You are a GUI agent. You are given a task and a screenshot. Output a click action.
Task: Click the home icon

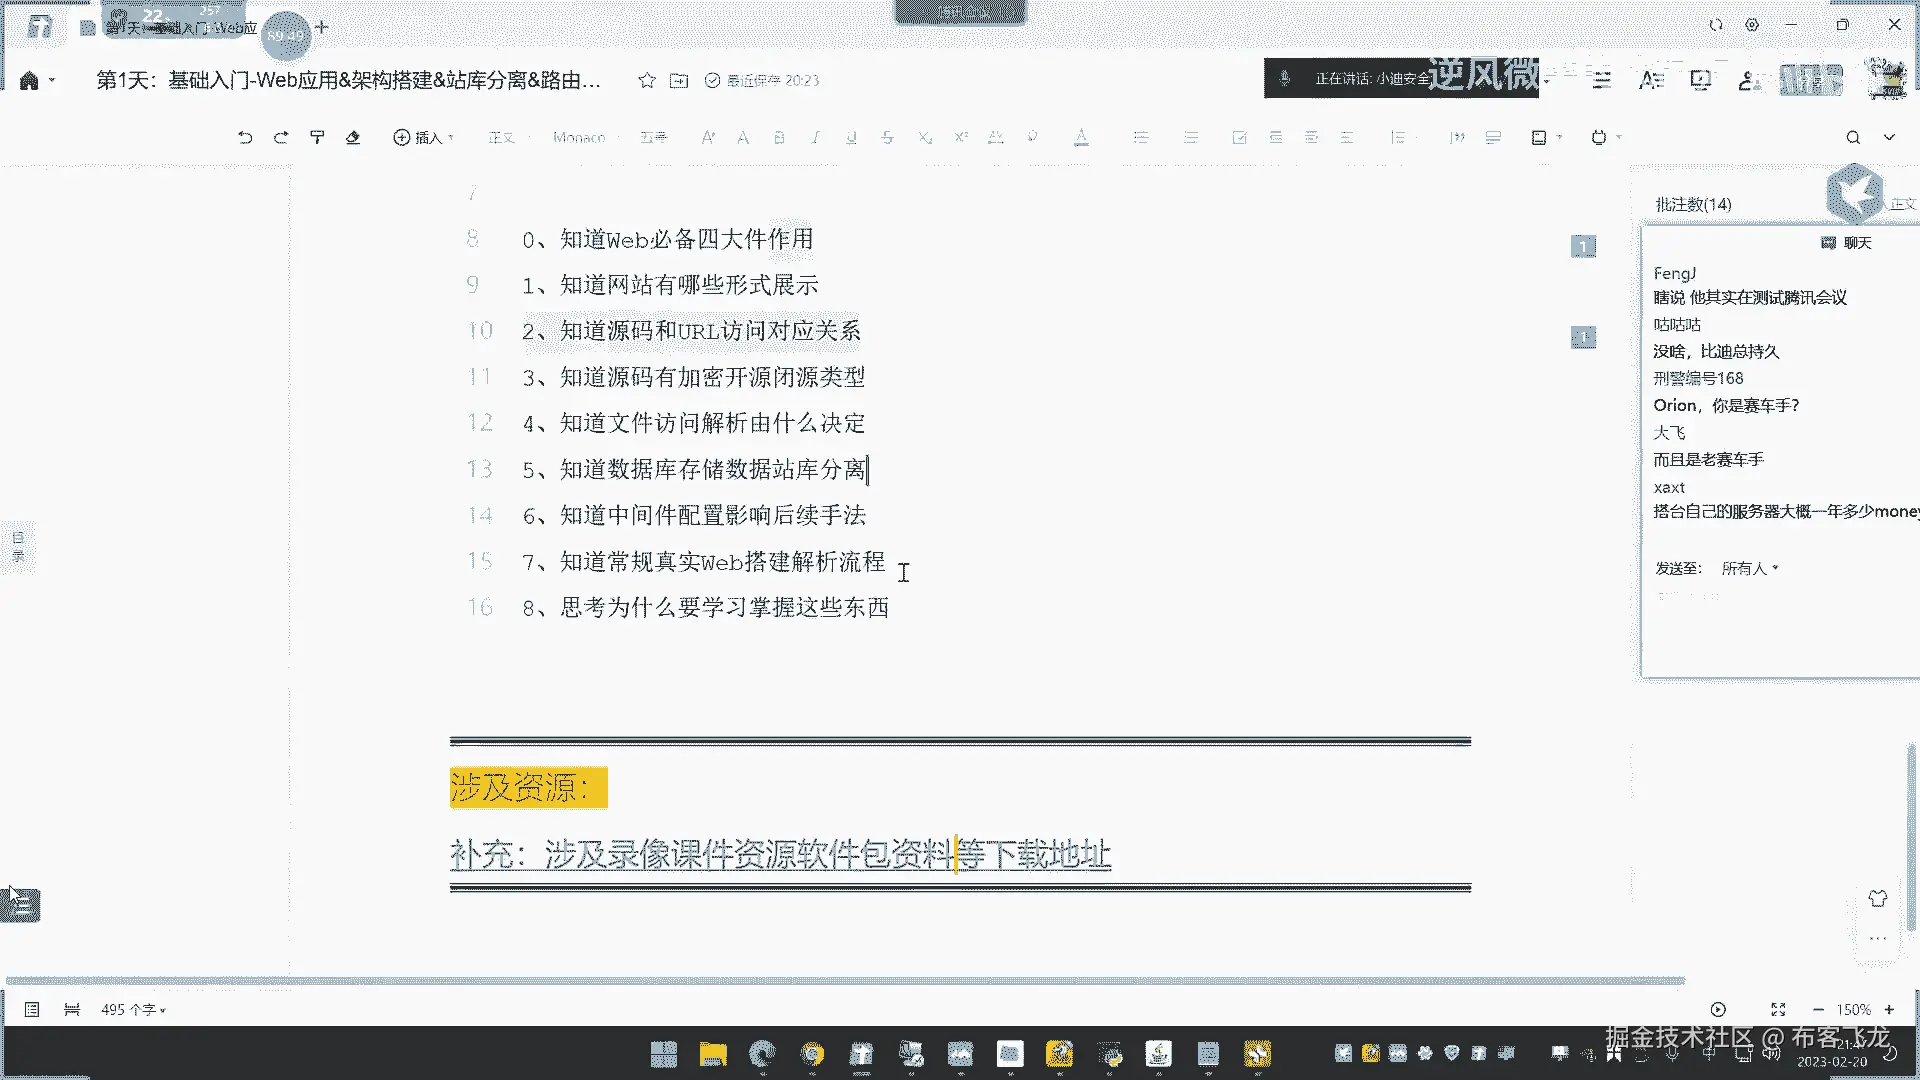point(29,80)
